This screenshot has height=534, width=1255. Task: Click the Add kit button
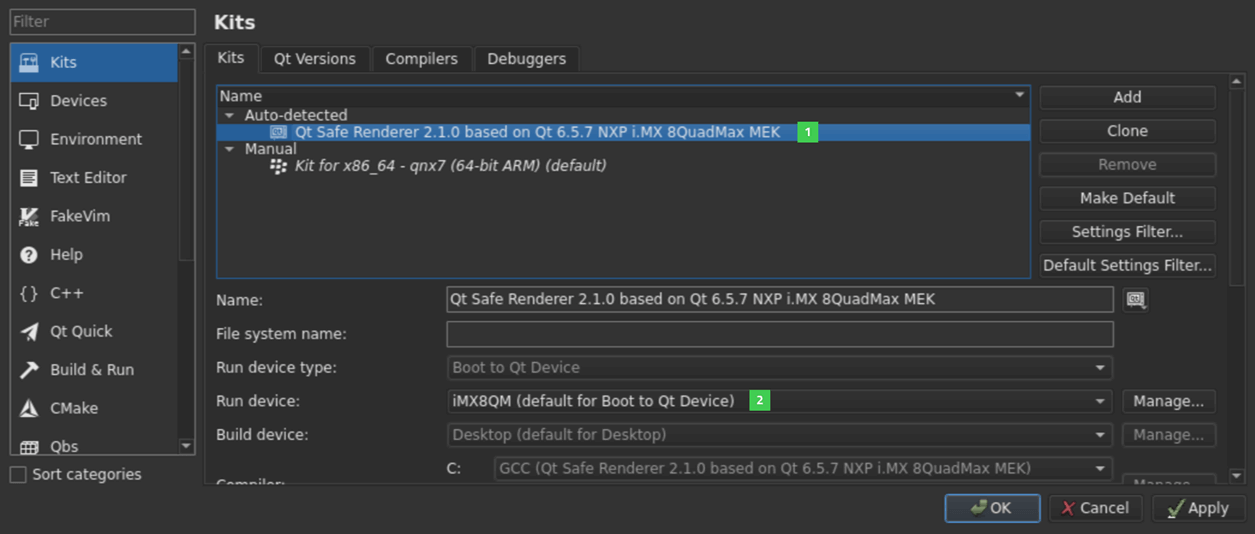(1128, 97)
